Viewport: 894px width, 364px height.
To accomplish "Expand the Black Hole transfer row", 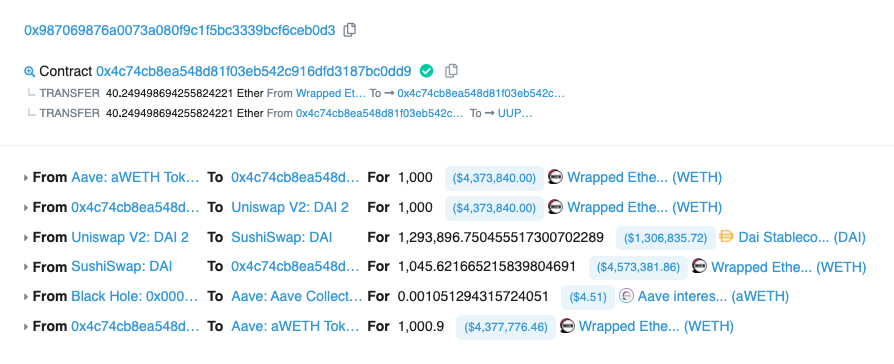I will point(26,297).
